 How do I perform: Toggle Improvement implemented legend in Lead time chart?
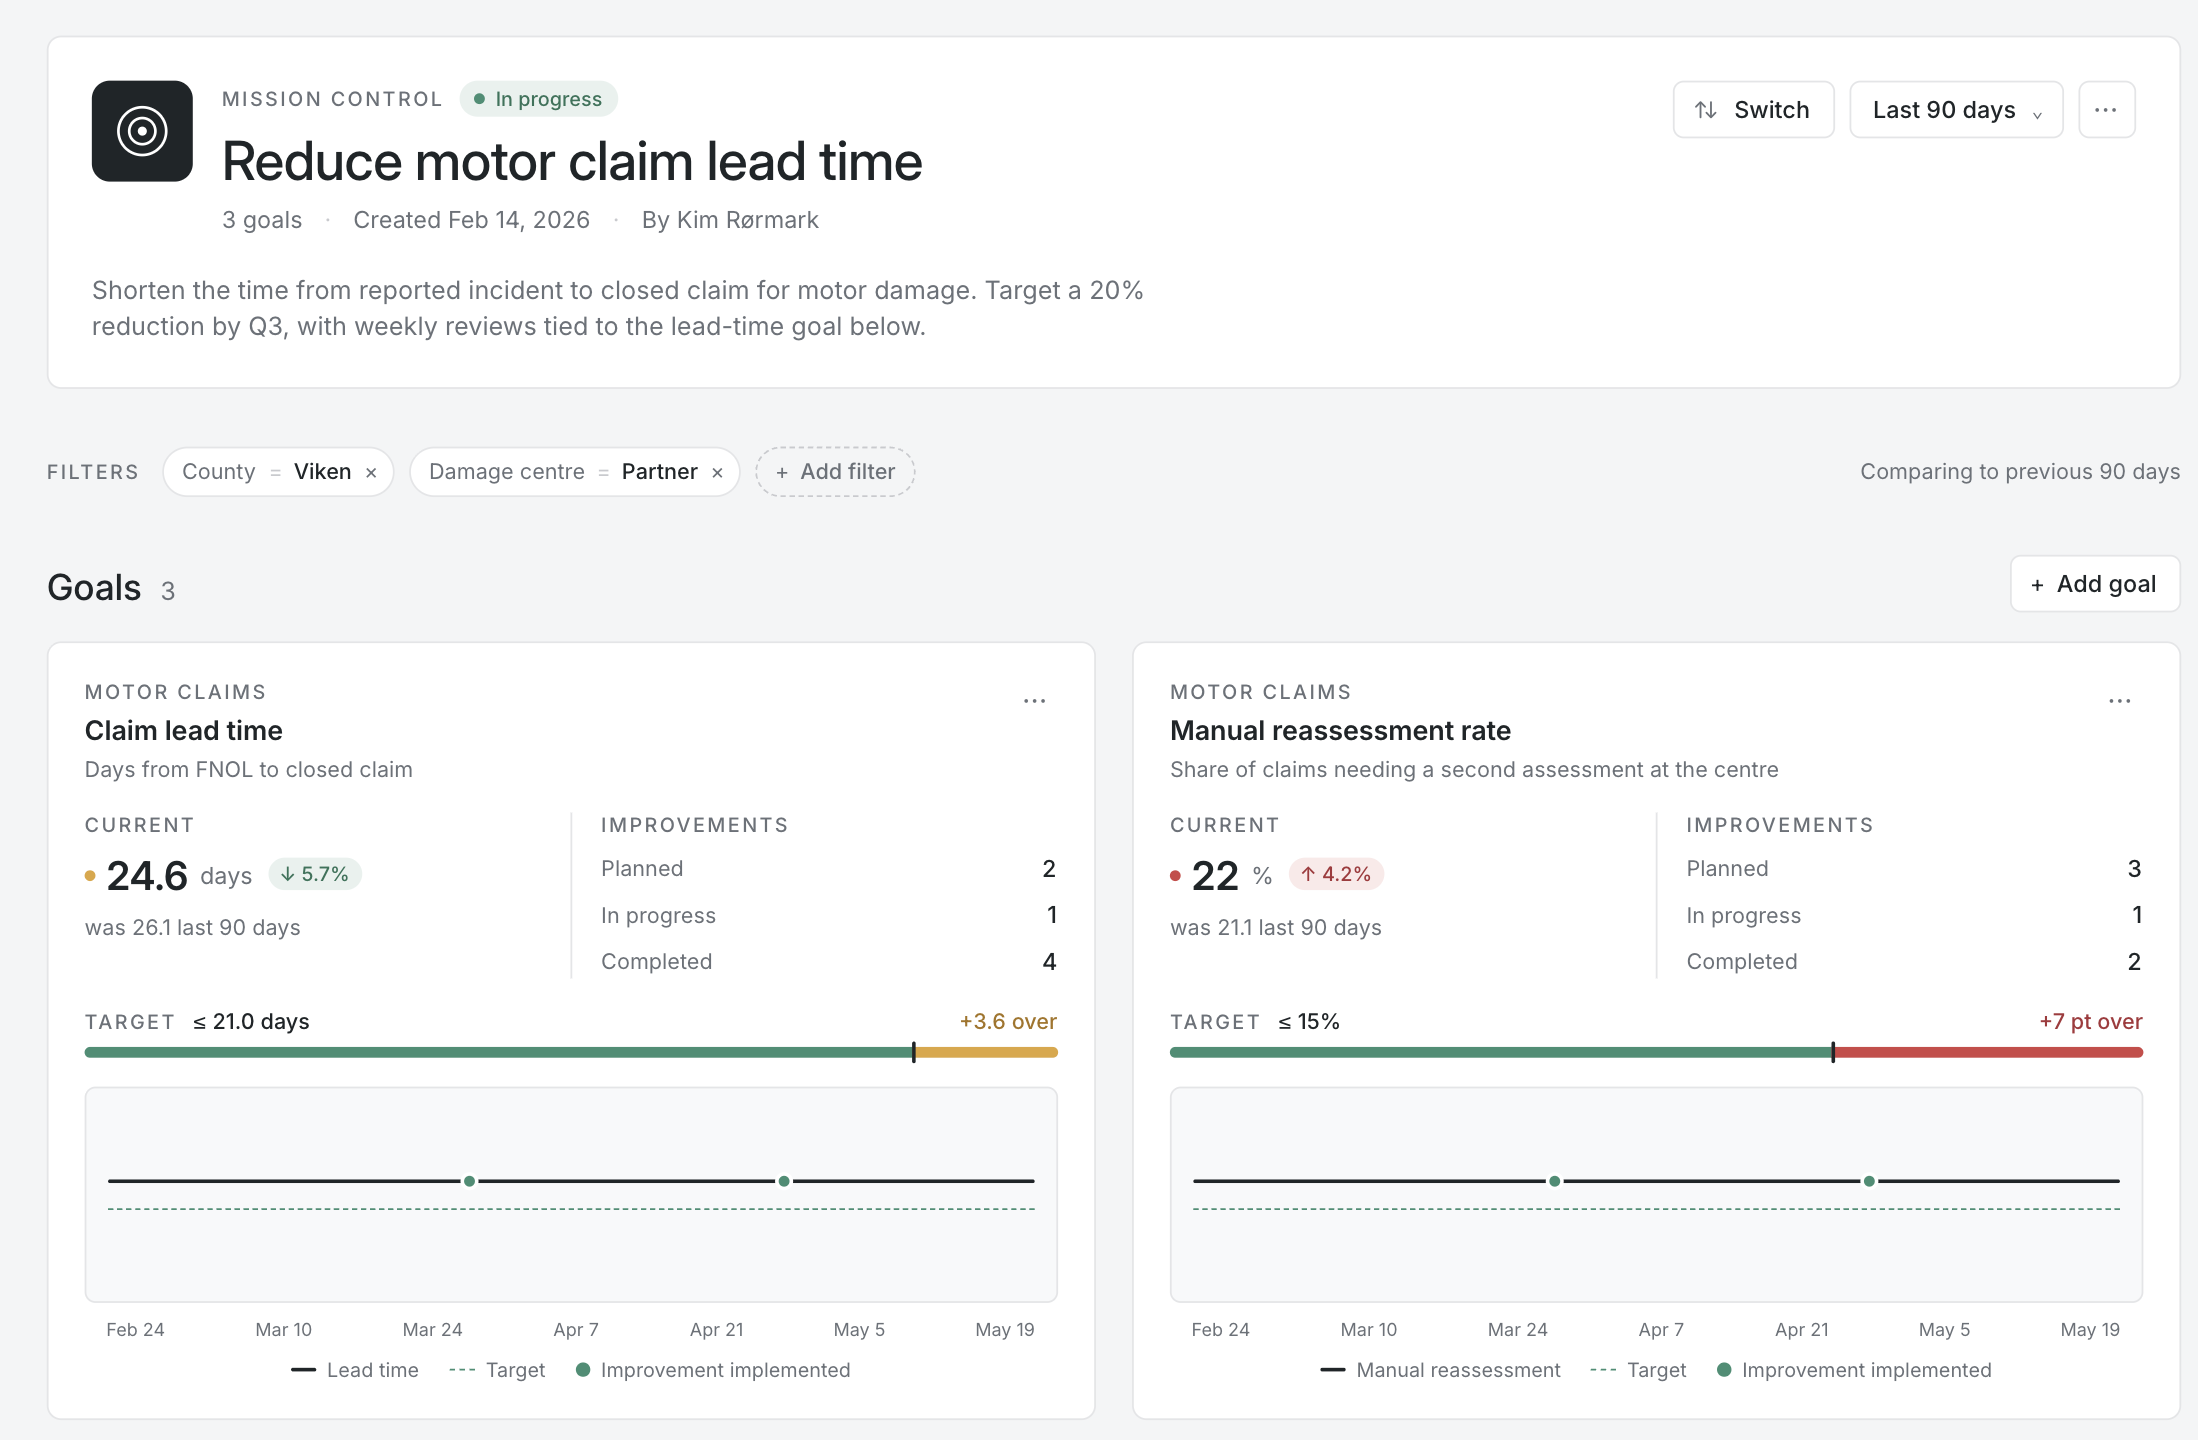[713, 1370]
